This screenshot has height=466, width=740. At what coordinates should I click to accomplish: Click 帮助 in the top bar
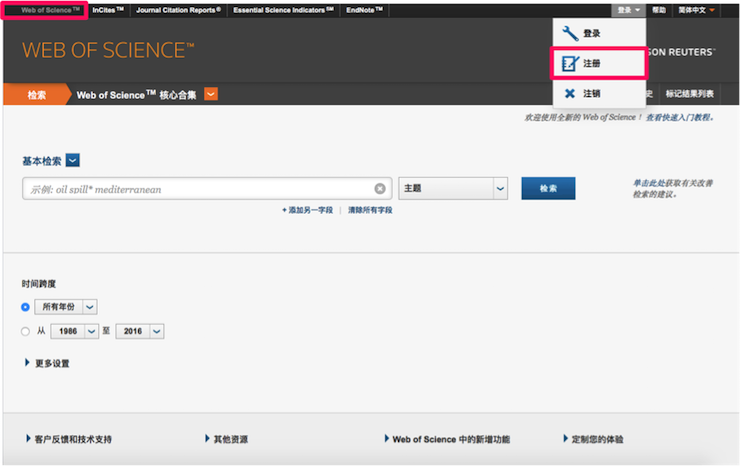coord(659,10)
